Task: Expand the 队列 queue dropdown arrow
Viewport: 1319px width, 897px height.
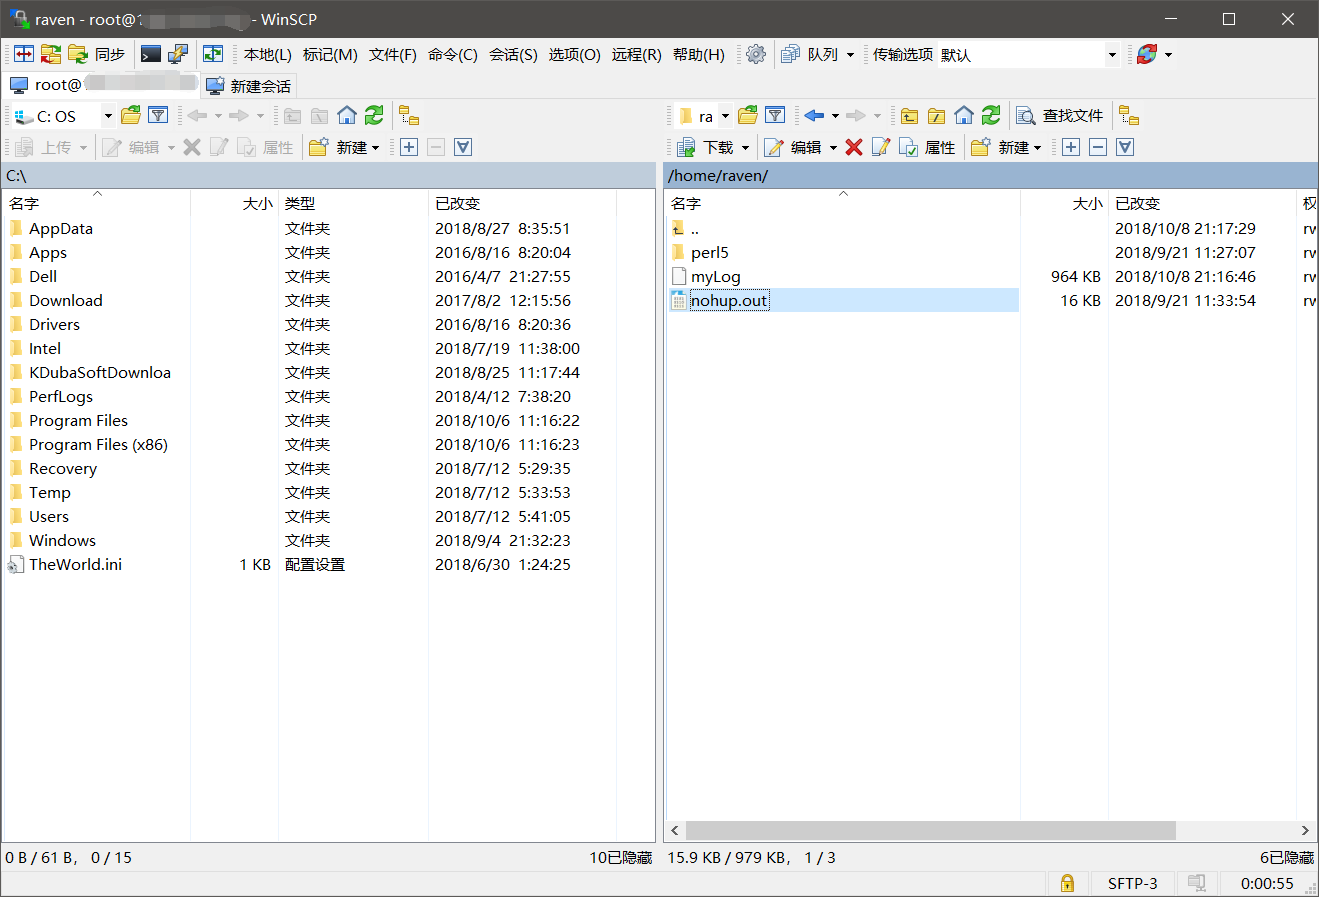Action: (x=851, y=55)
